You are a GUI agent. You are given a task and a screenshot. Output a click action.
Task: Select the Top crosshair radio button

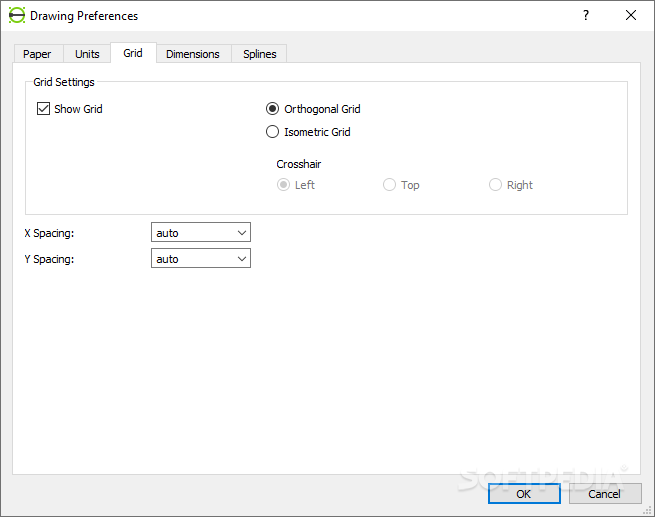389,185
